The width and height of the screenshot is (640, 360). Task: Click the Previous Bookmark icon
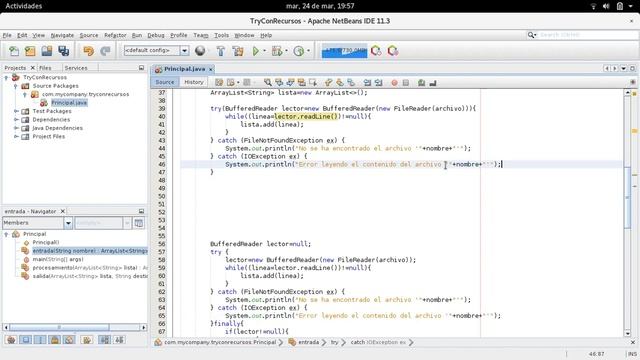click(x=329, y=83)
